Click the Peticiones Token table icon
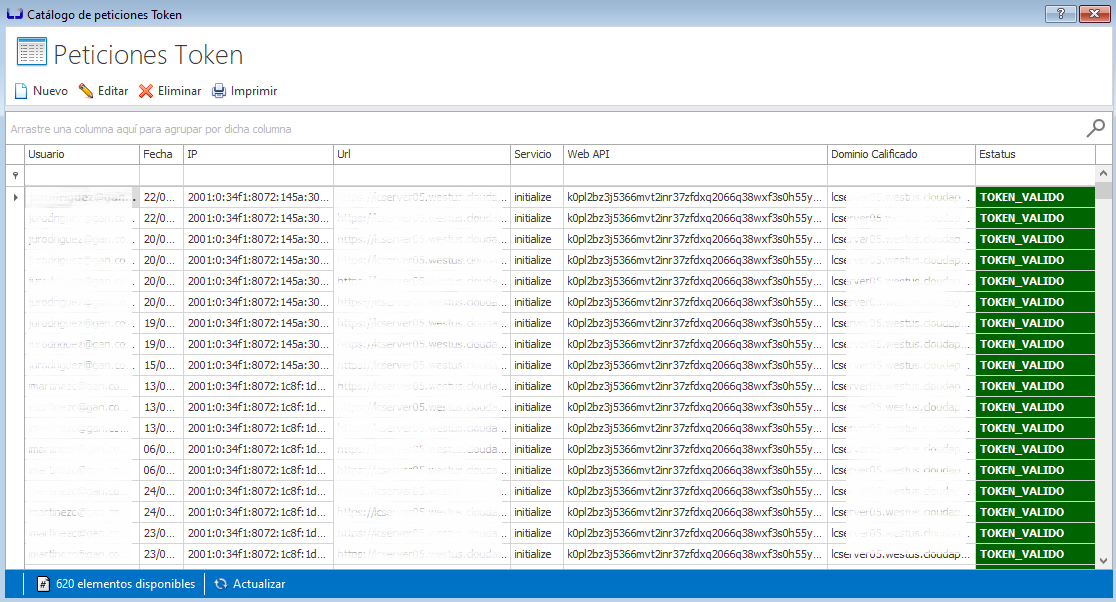 click(32, 53)
